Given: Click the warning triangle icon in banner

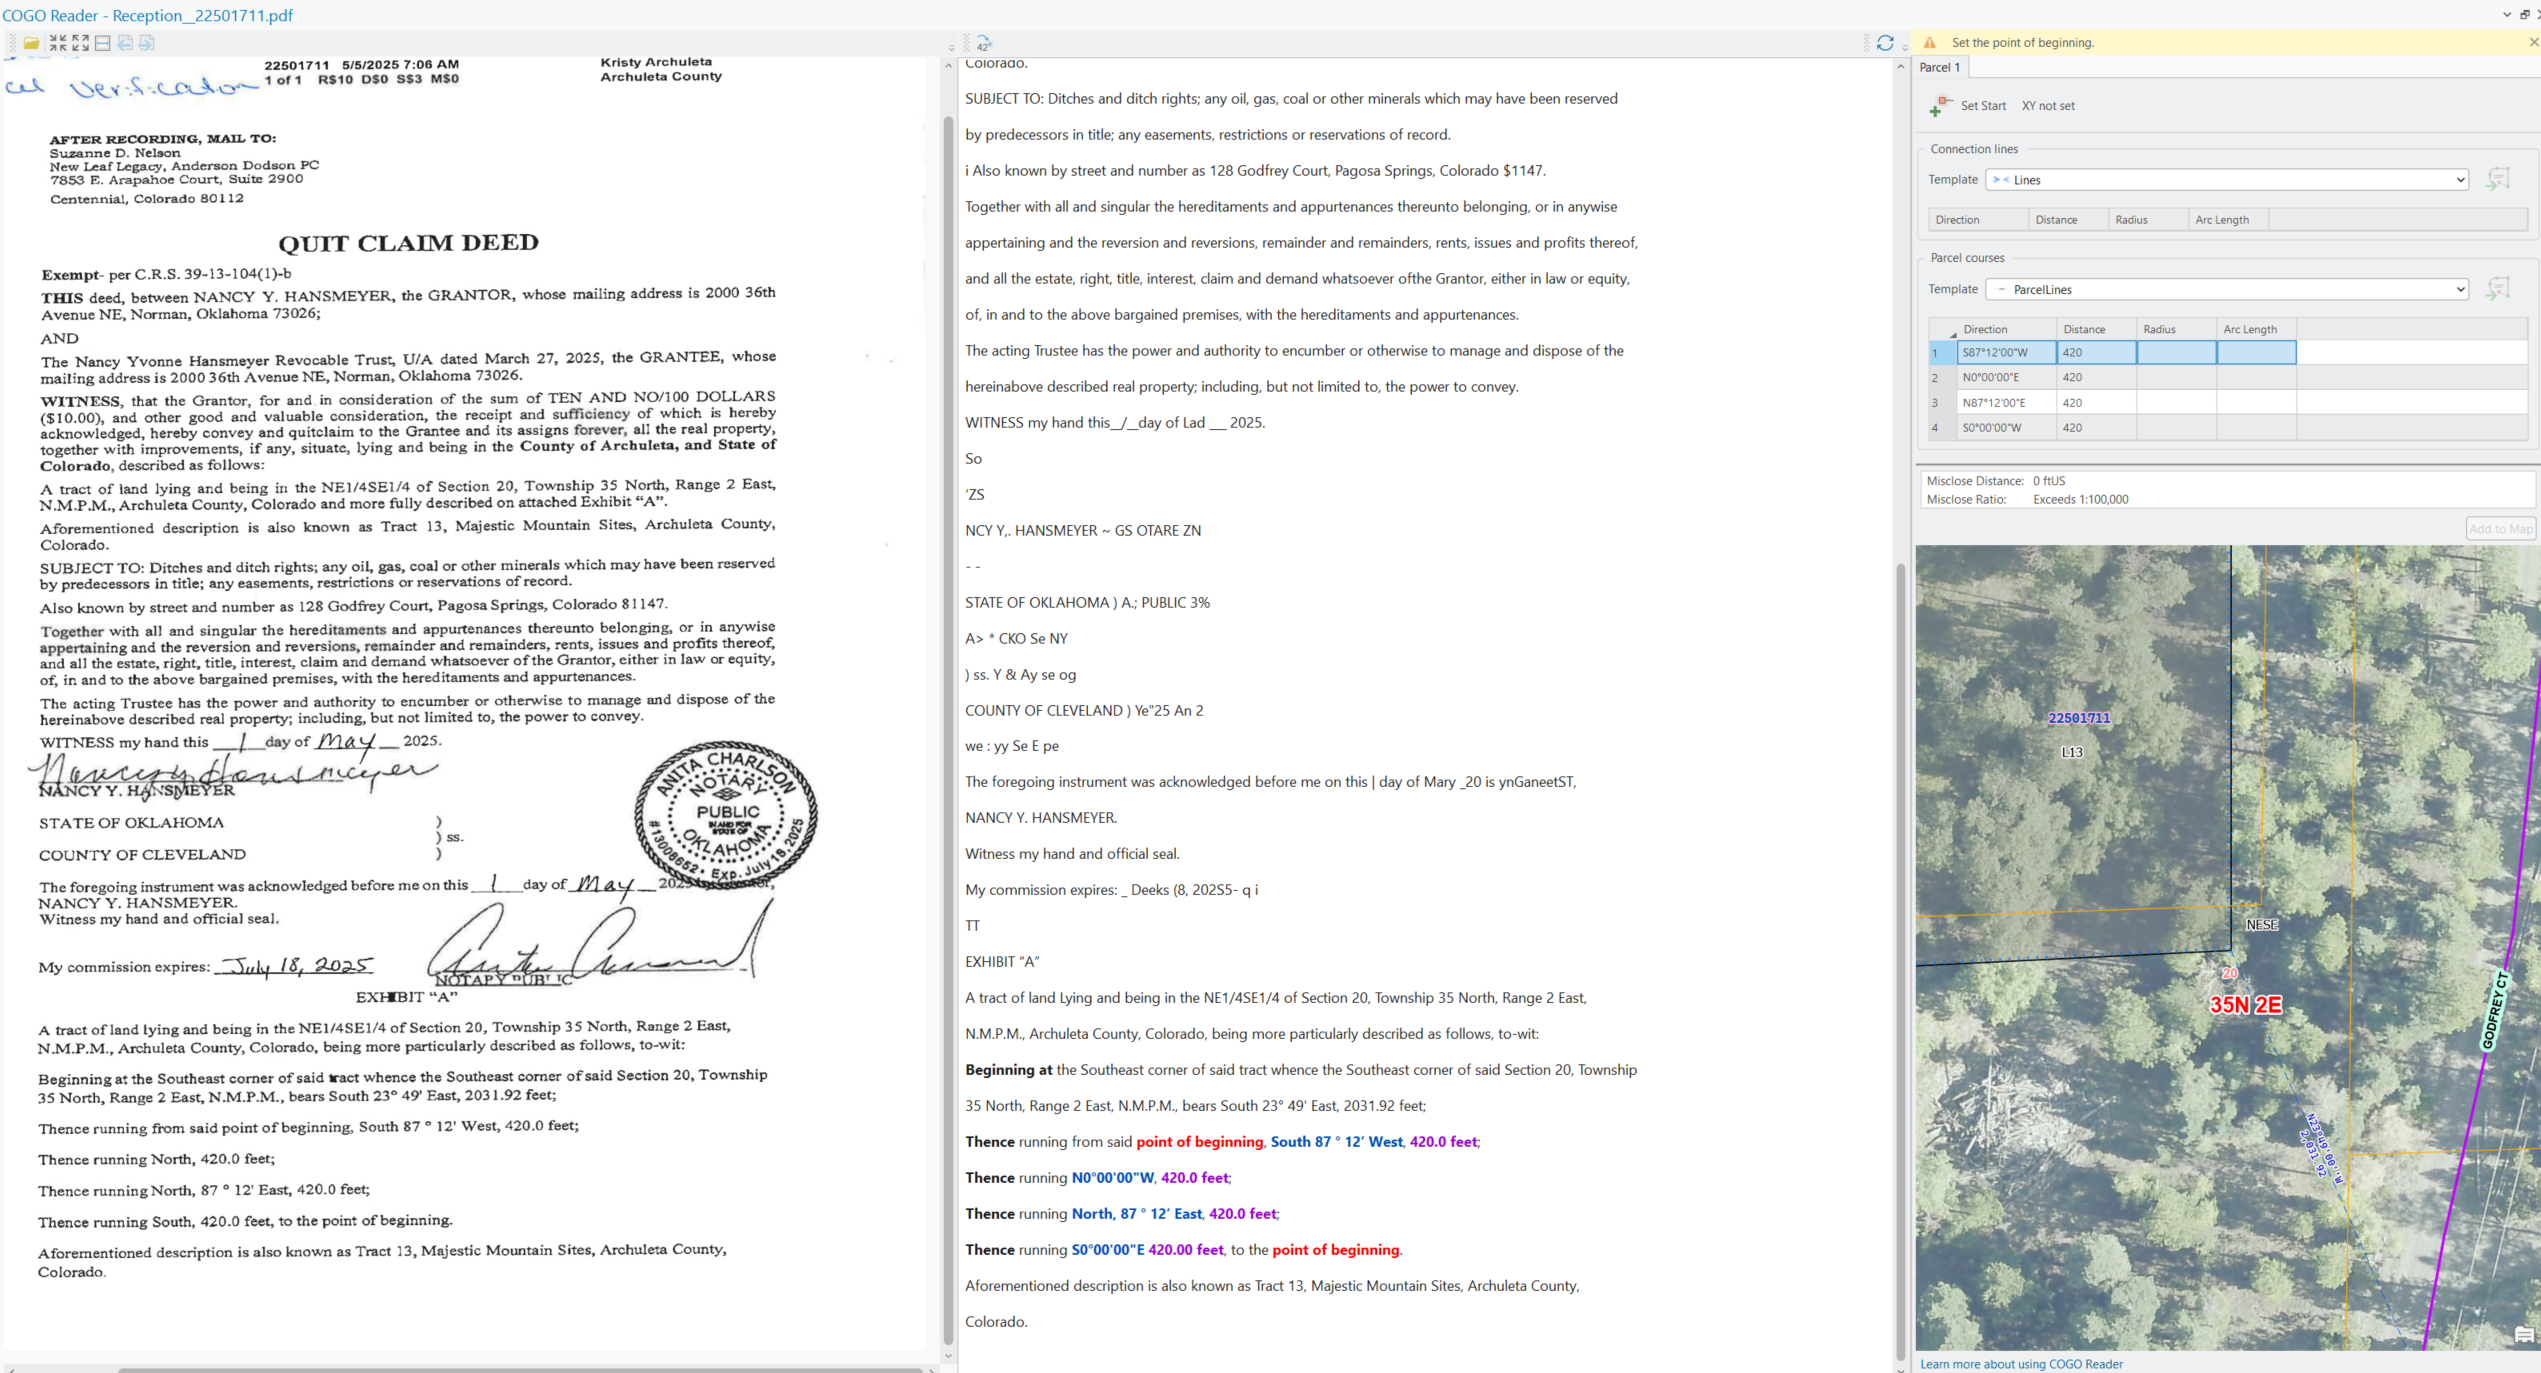Looking at the screenshot, I should pyautogui.click(x=1930, y=42).
